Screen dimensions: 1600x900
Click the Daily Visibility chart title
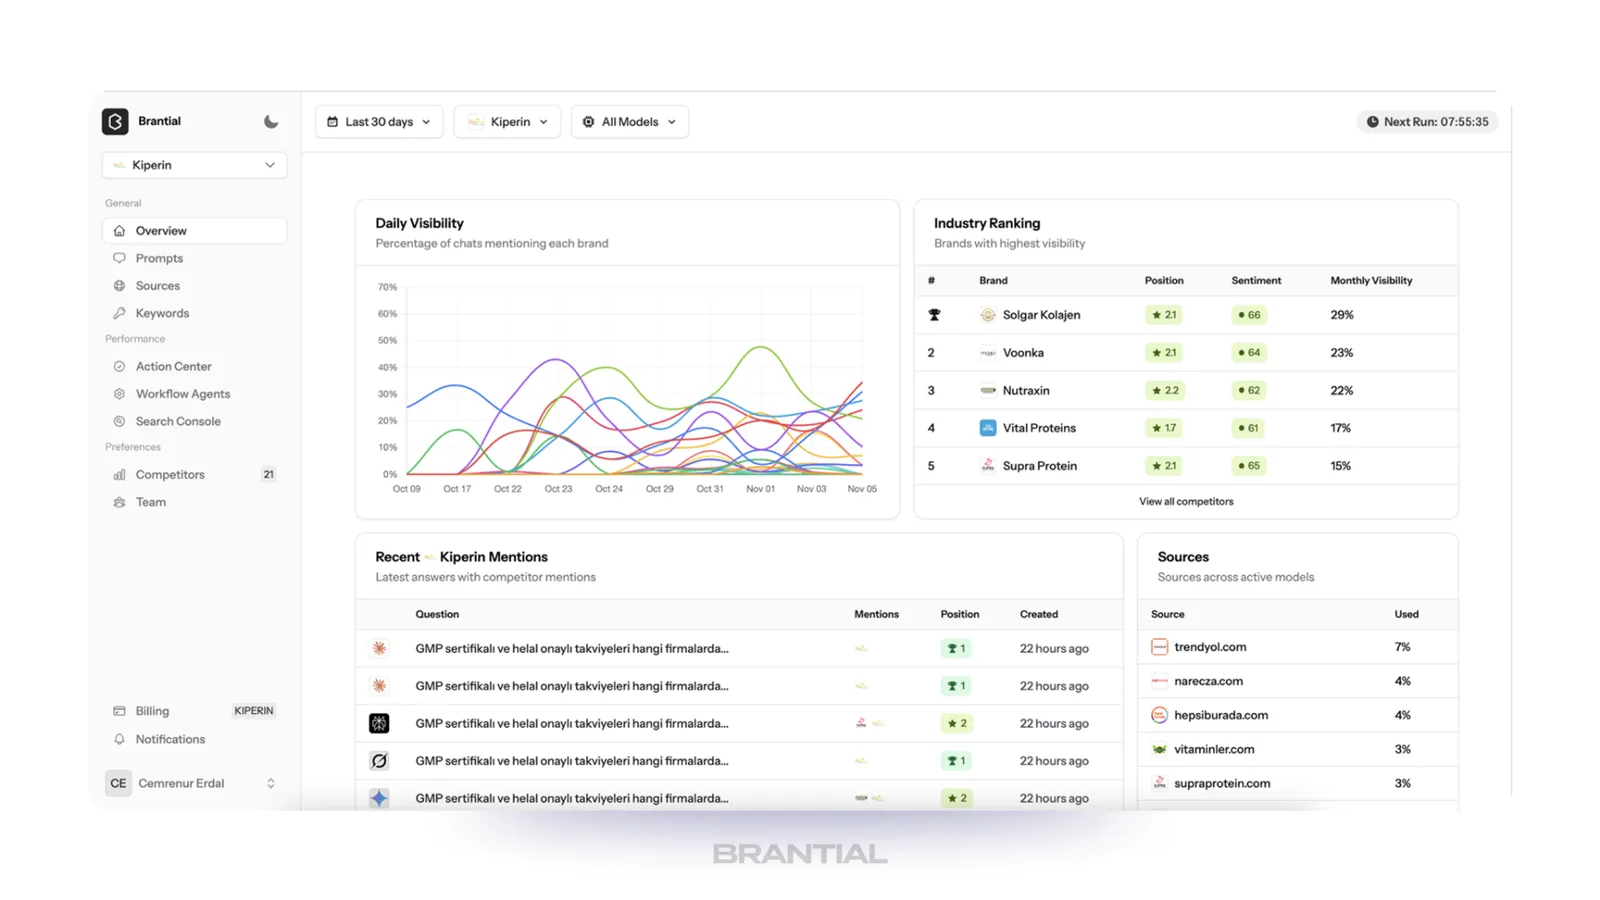[x=420, y=223]
